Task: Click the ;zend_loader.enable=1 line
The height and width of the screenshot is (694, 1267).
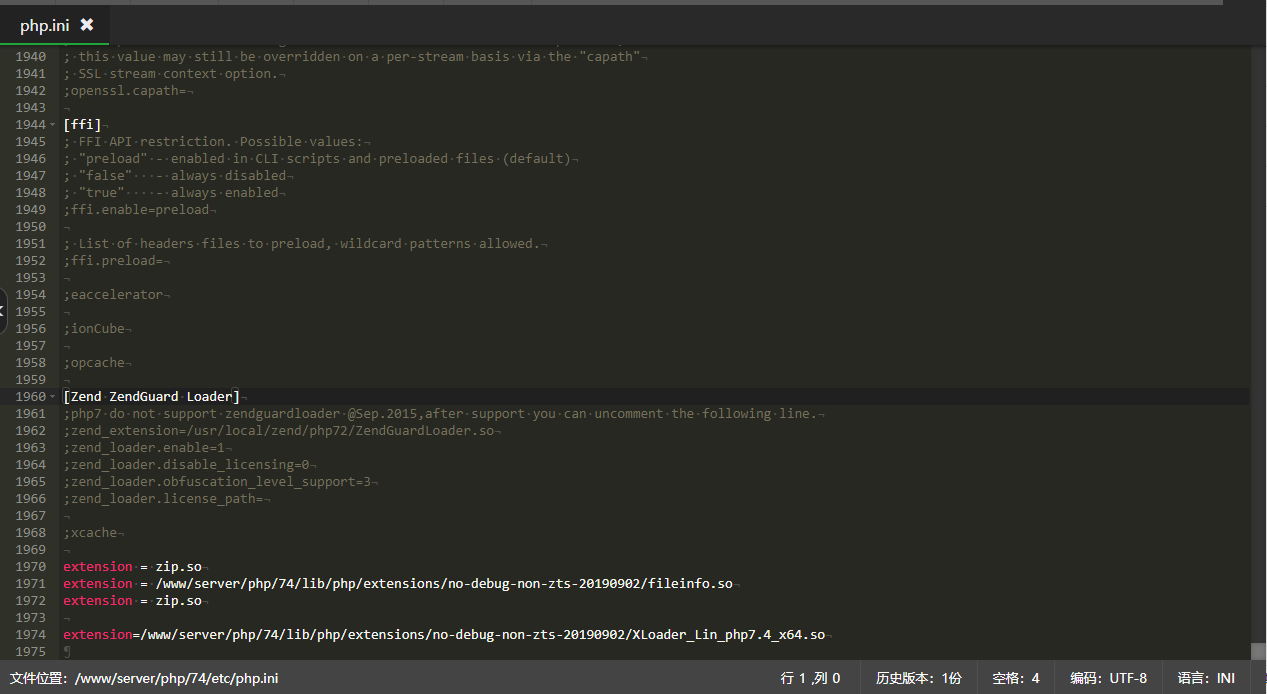Action: point(147,448)
